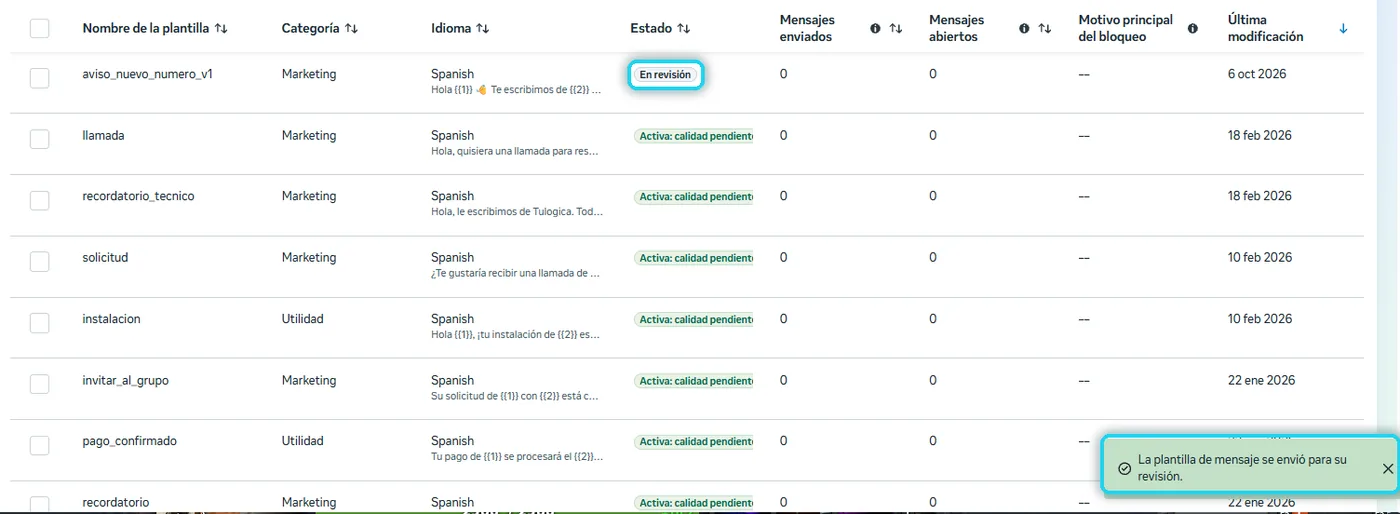
Task: Select date 10 feb 2026 in solicitud row
Action: coord(1260,257)
